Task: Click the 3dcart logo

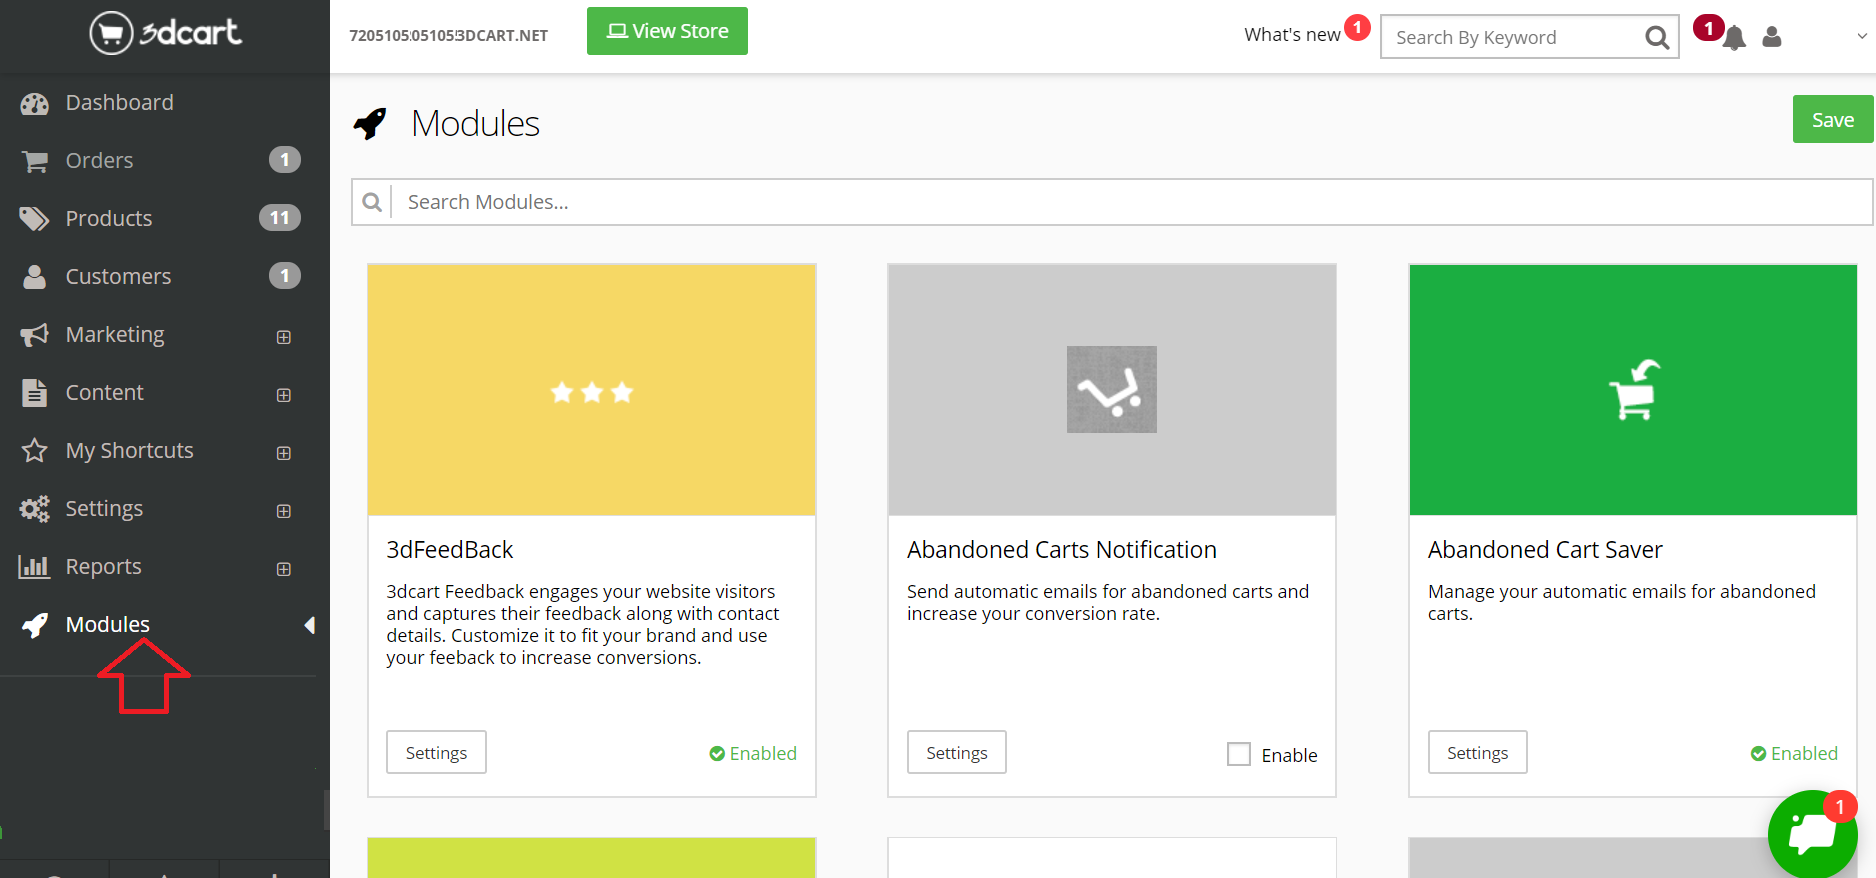Action: coord(166,32)
